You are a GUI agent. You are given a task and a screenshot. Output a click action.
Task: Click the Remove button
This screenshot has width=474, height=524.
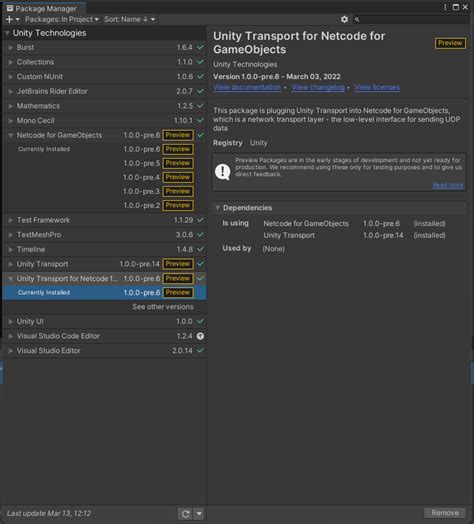coord(445,513)
